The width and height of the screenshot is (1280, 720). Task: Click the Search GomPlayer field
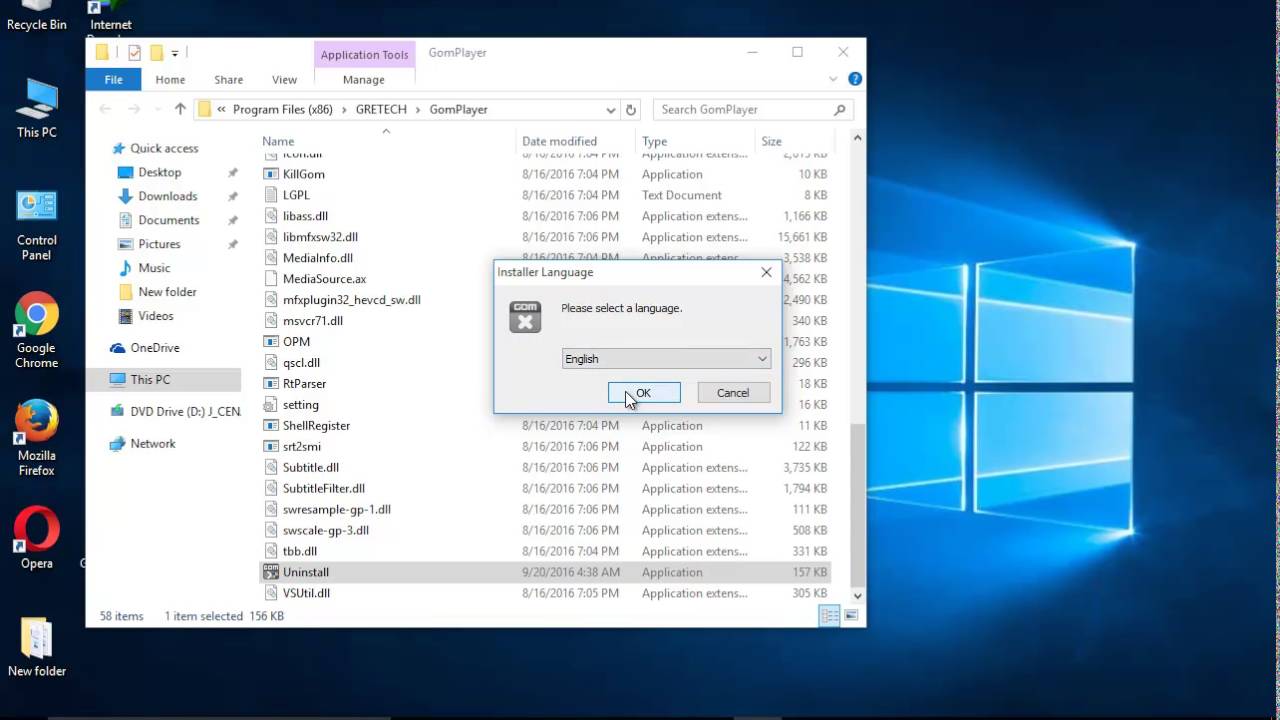(752, 110)
